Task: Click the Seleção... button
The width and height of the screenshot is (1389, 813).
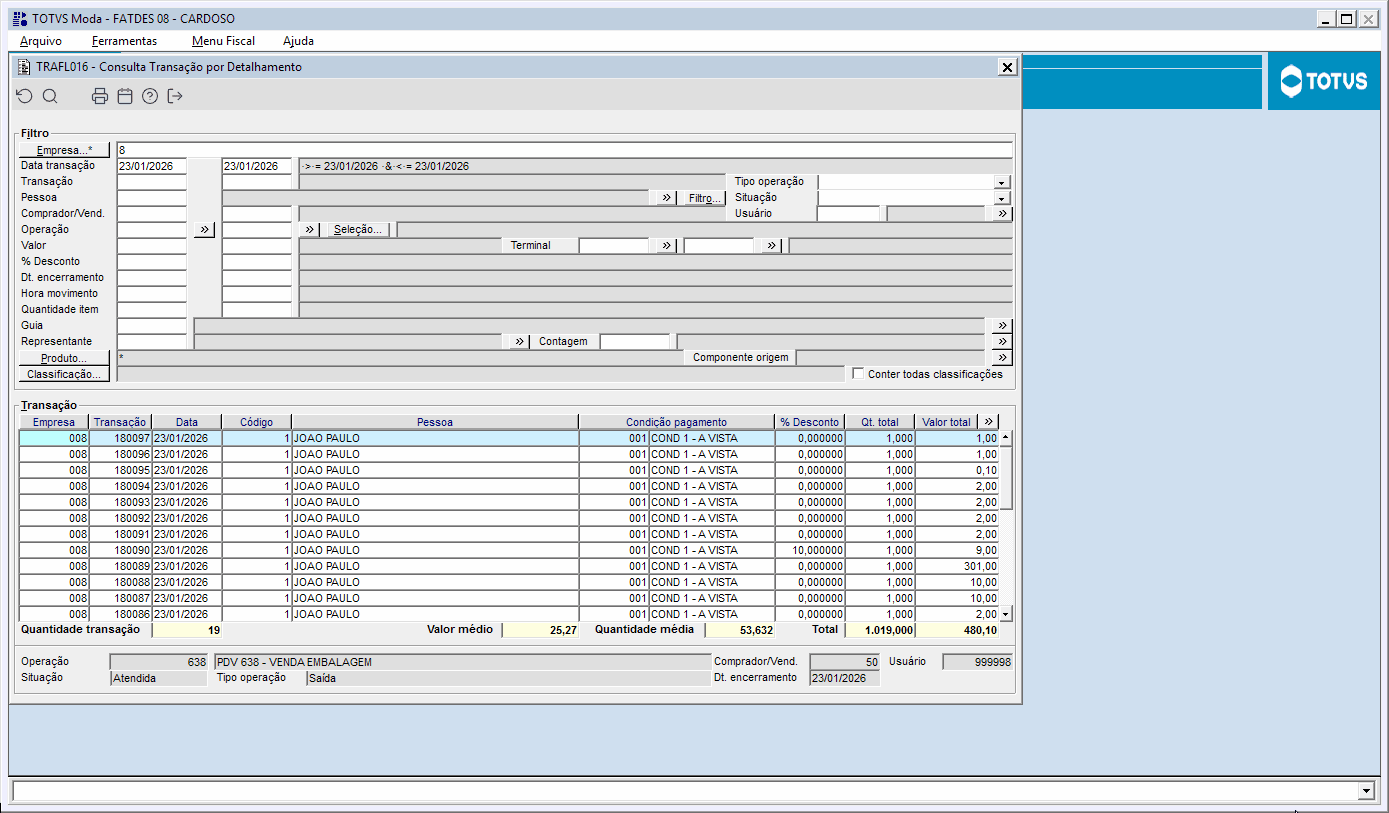Action: click(x=358, y=229)
